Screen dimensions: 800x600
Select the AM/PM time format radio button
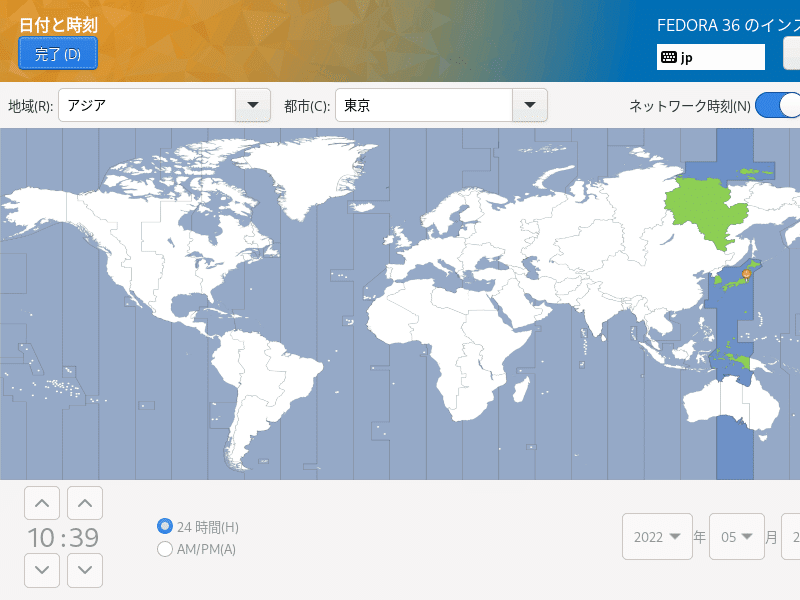click(x=165, y=549)
